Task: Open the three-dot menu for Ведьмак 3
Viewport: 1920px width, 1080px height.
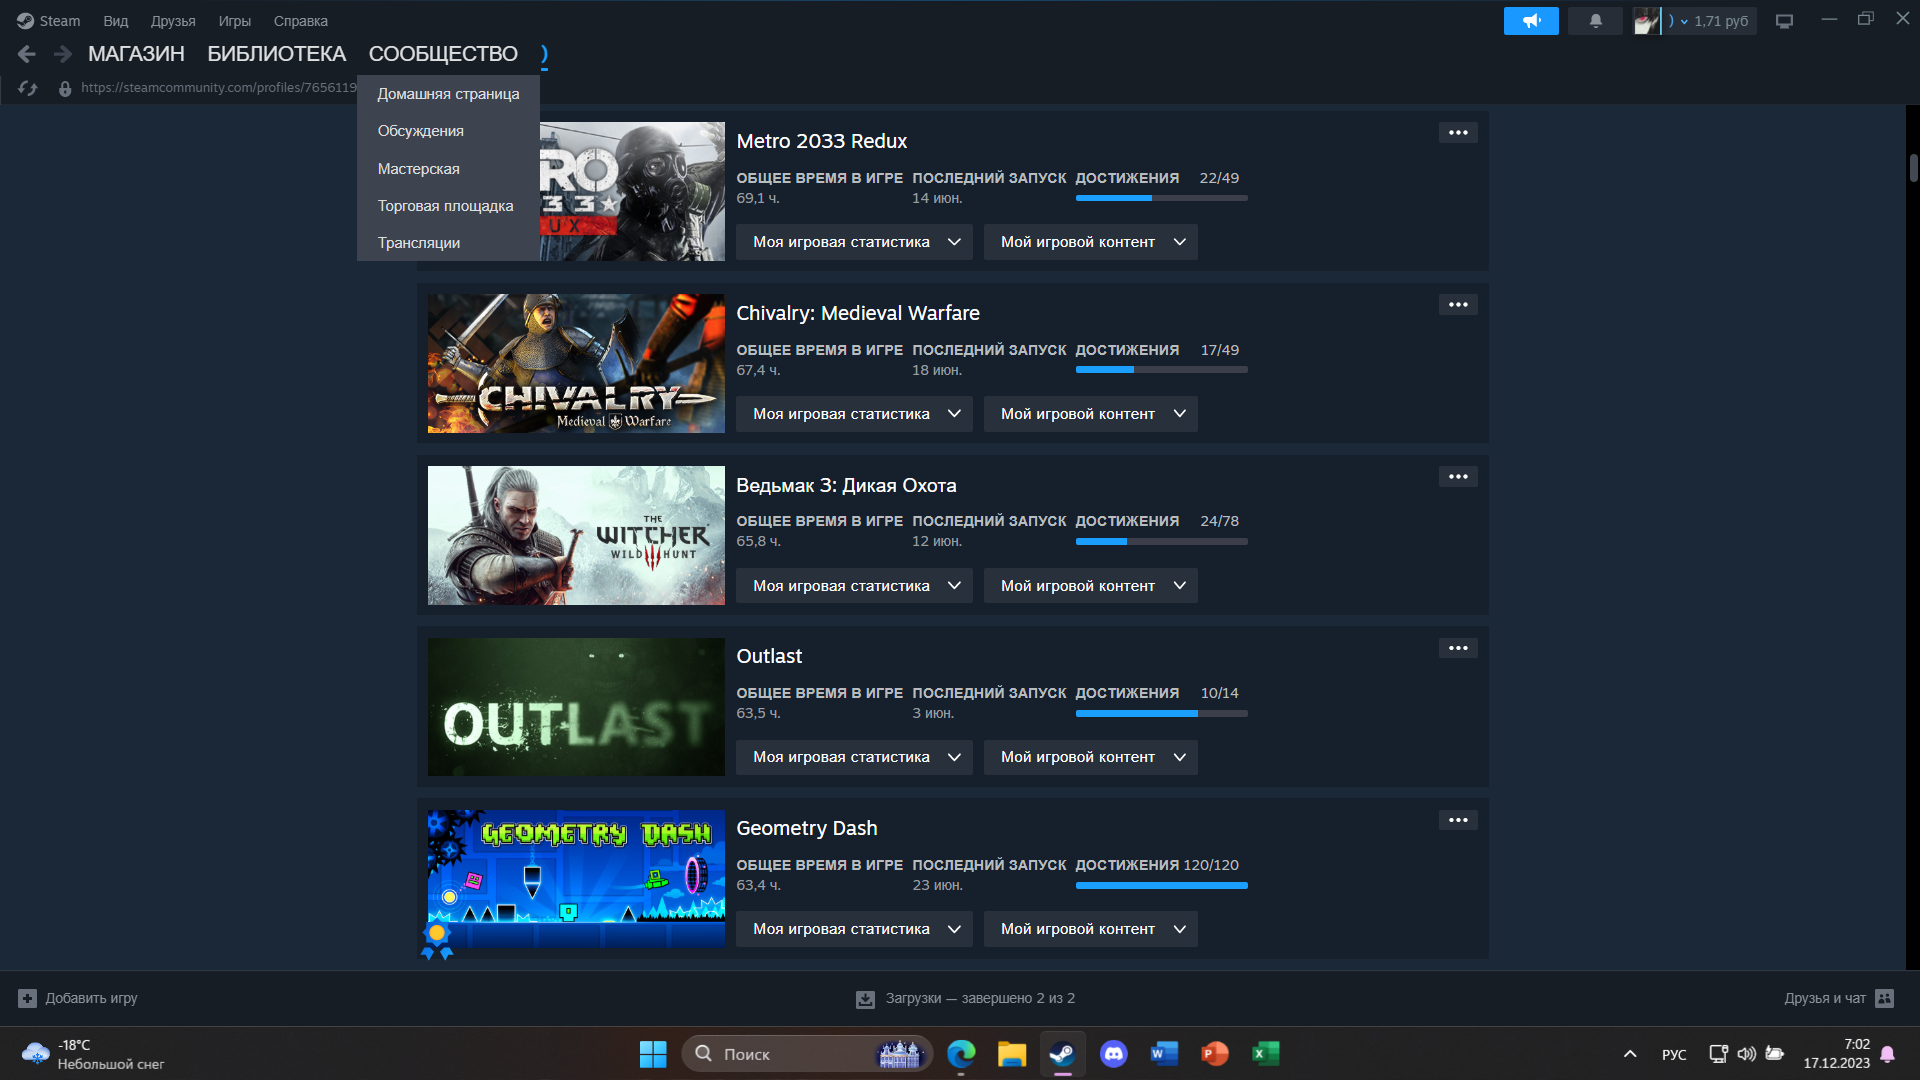Action: (x=1458, y=476)
